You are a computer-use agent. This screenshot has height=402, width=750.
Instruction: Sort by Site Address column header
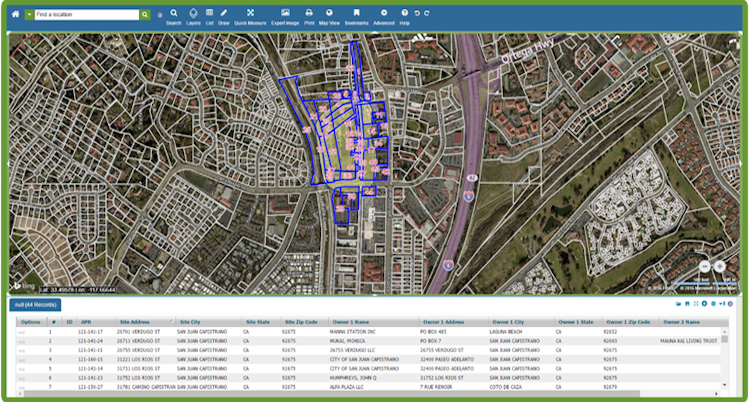tap(134, 323)
